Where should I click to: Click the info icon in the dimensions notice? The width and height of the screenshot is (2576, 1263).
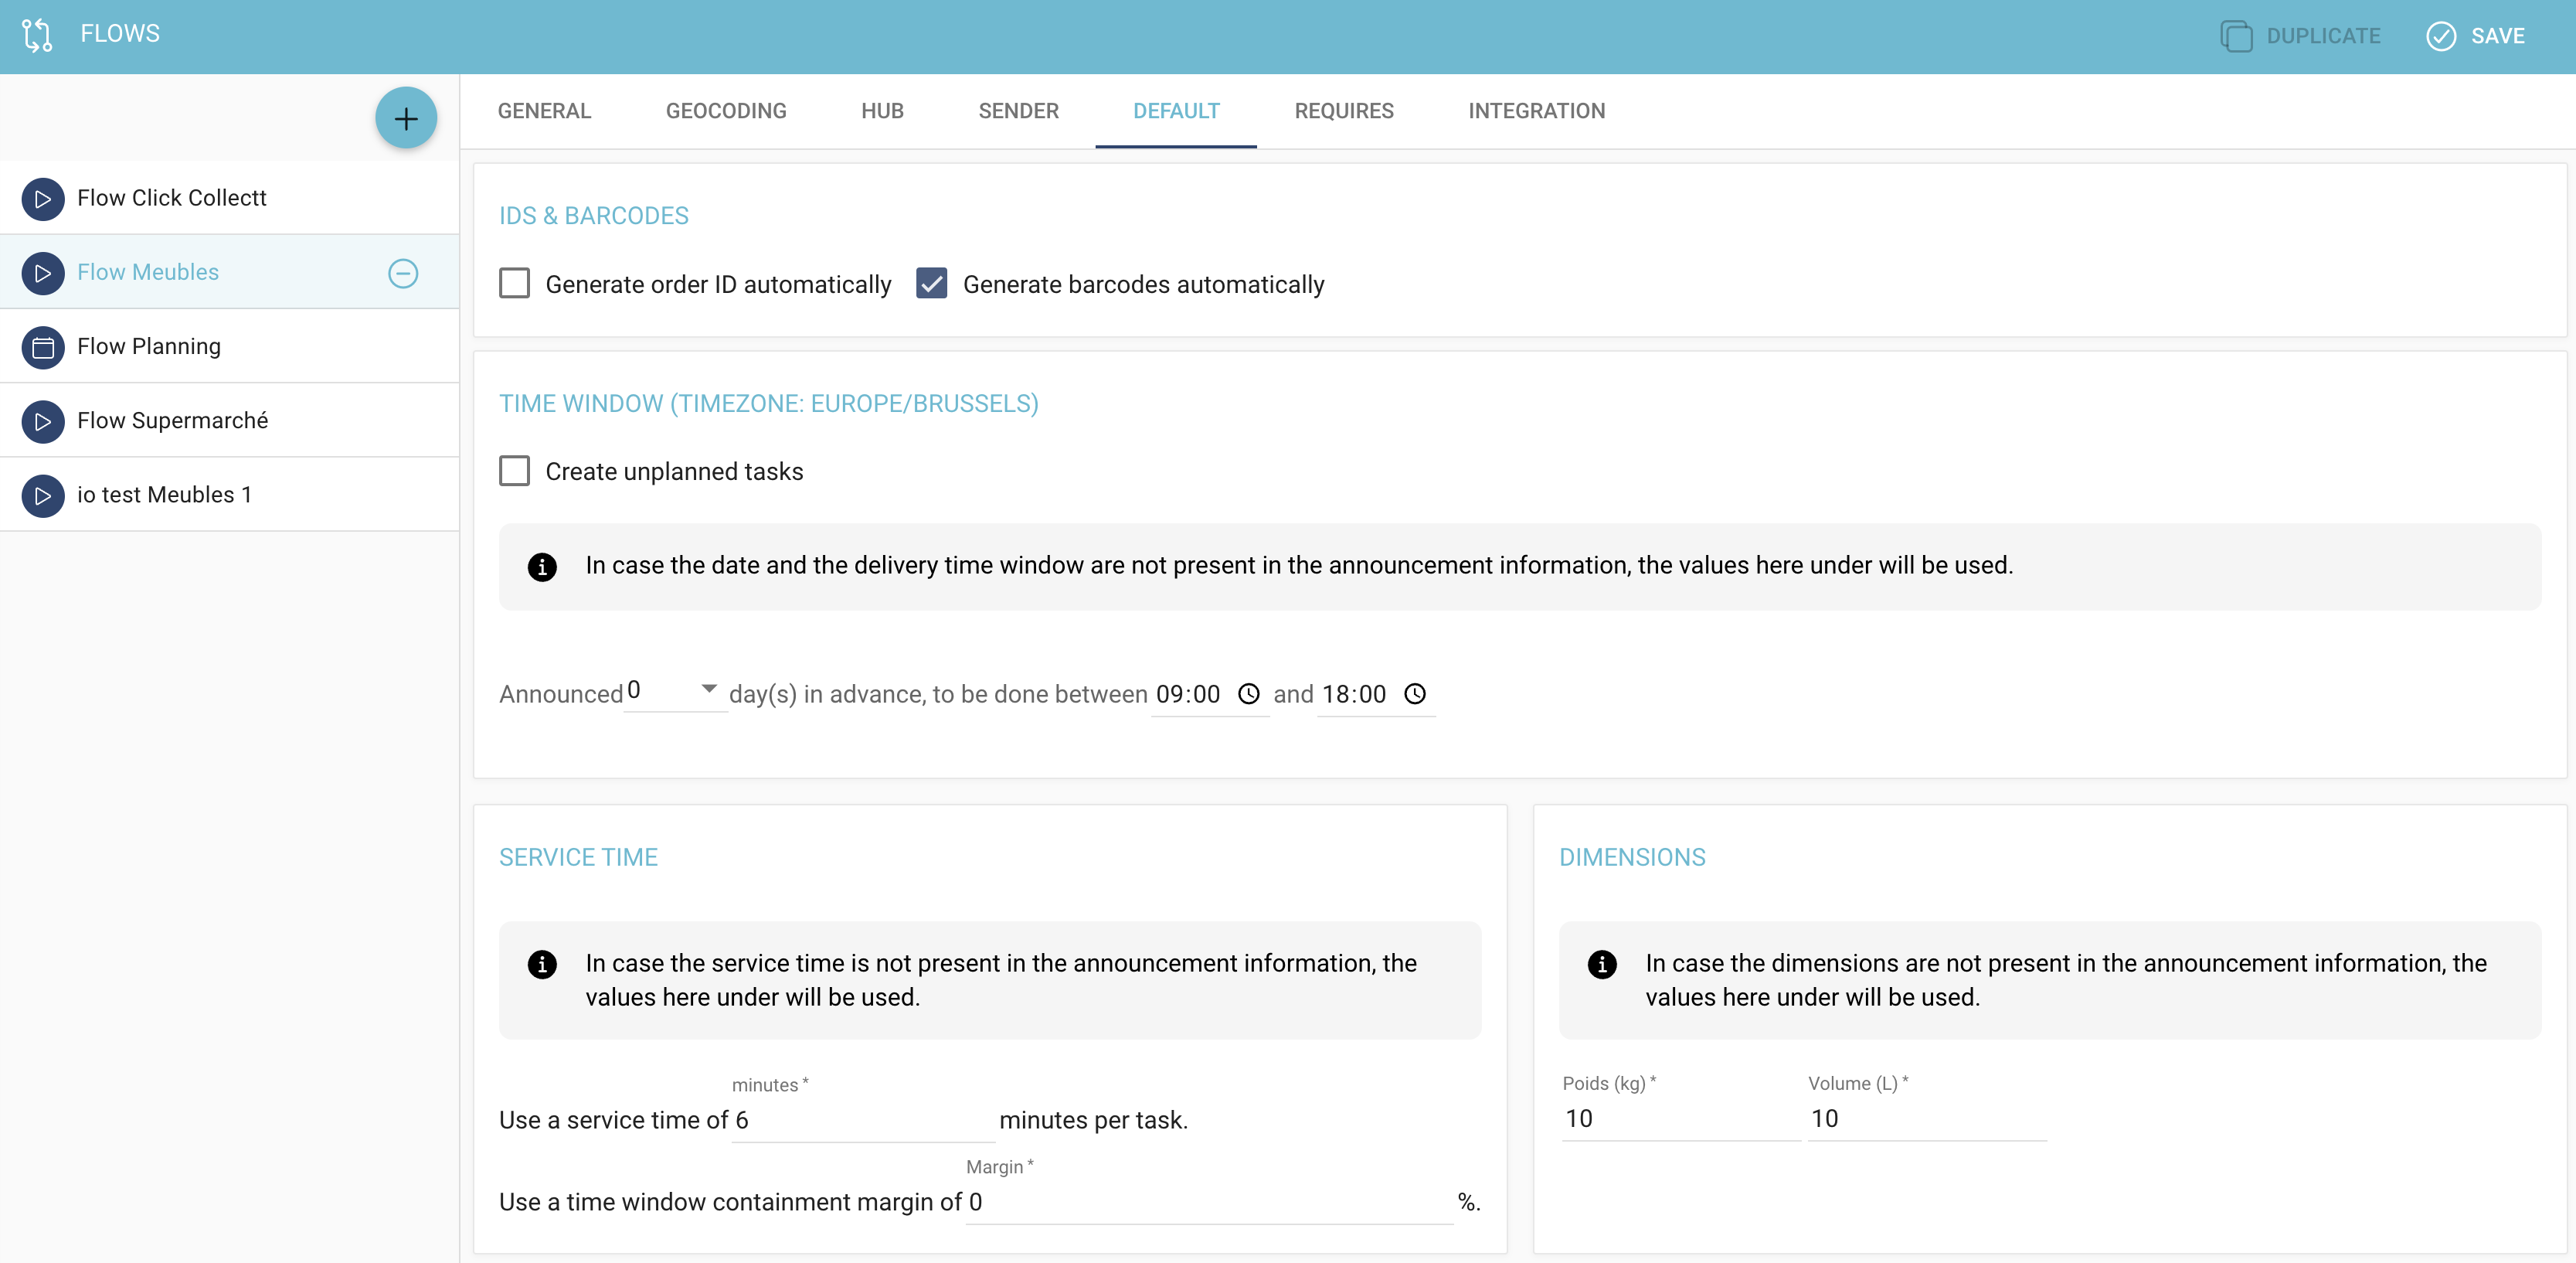tap(1602, 964)
